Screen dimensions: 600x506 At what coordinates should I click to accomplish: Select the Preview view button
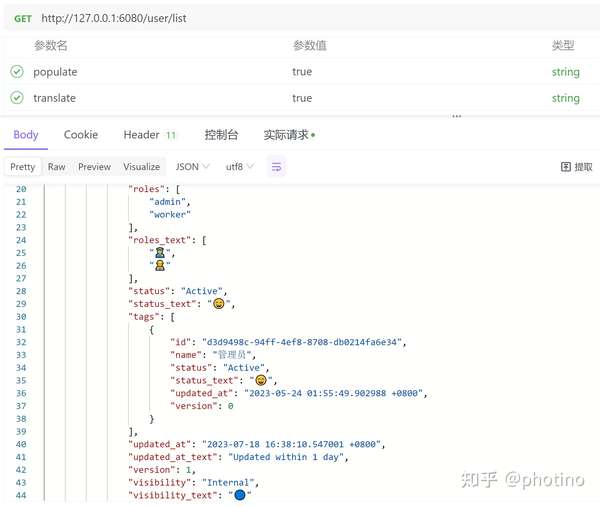pyautogui.click(x=94, y=167)
